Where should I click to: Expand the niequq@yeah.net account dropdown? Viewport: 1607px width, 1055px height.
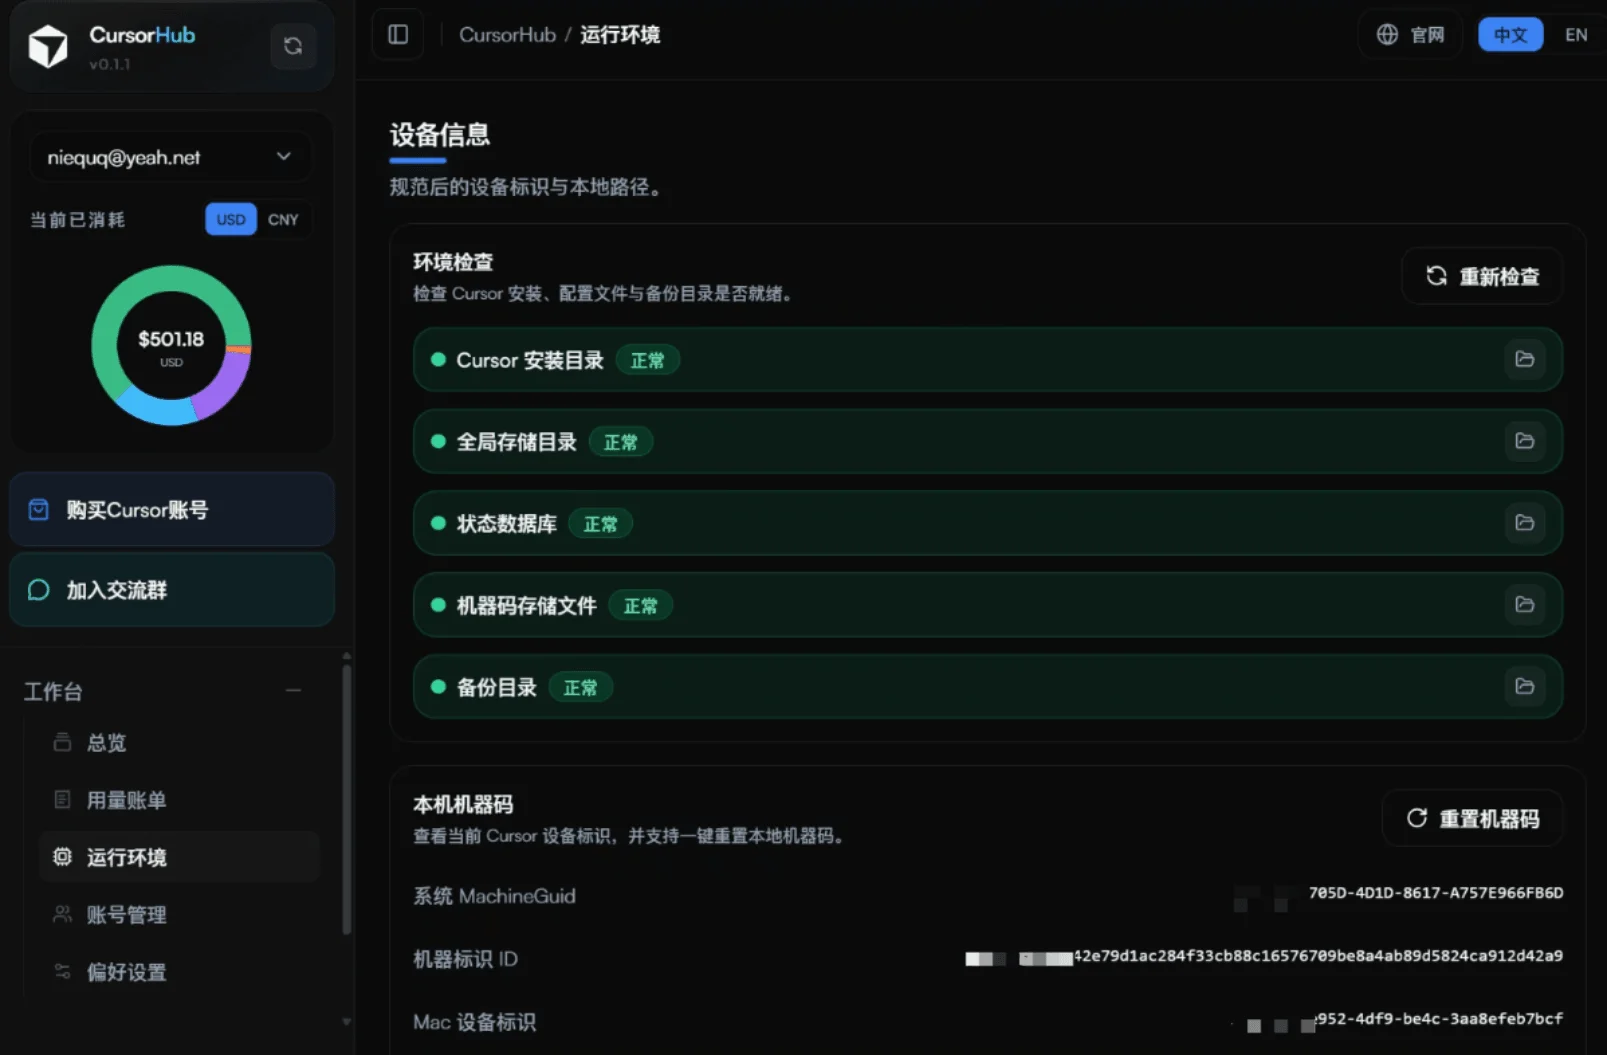[282, 156]
